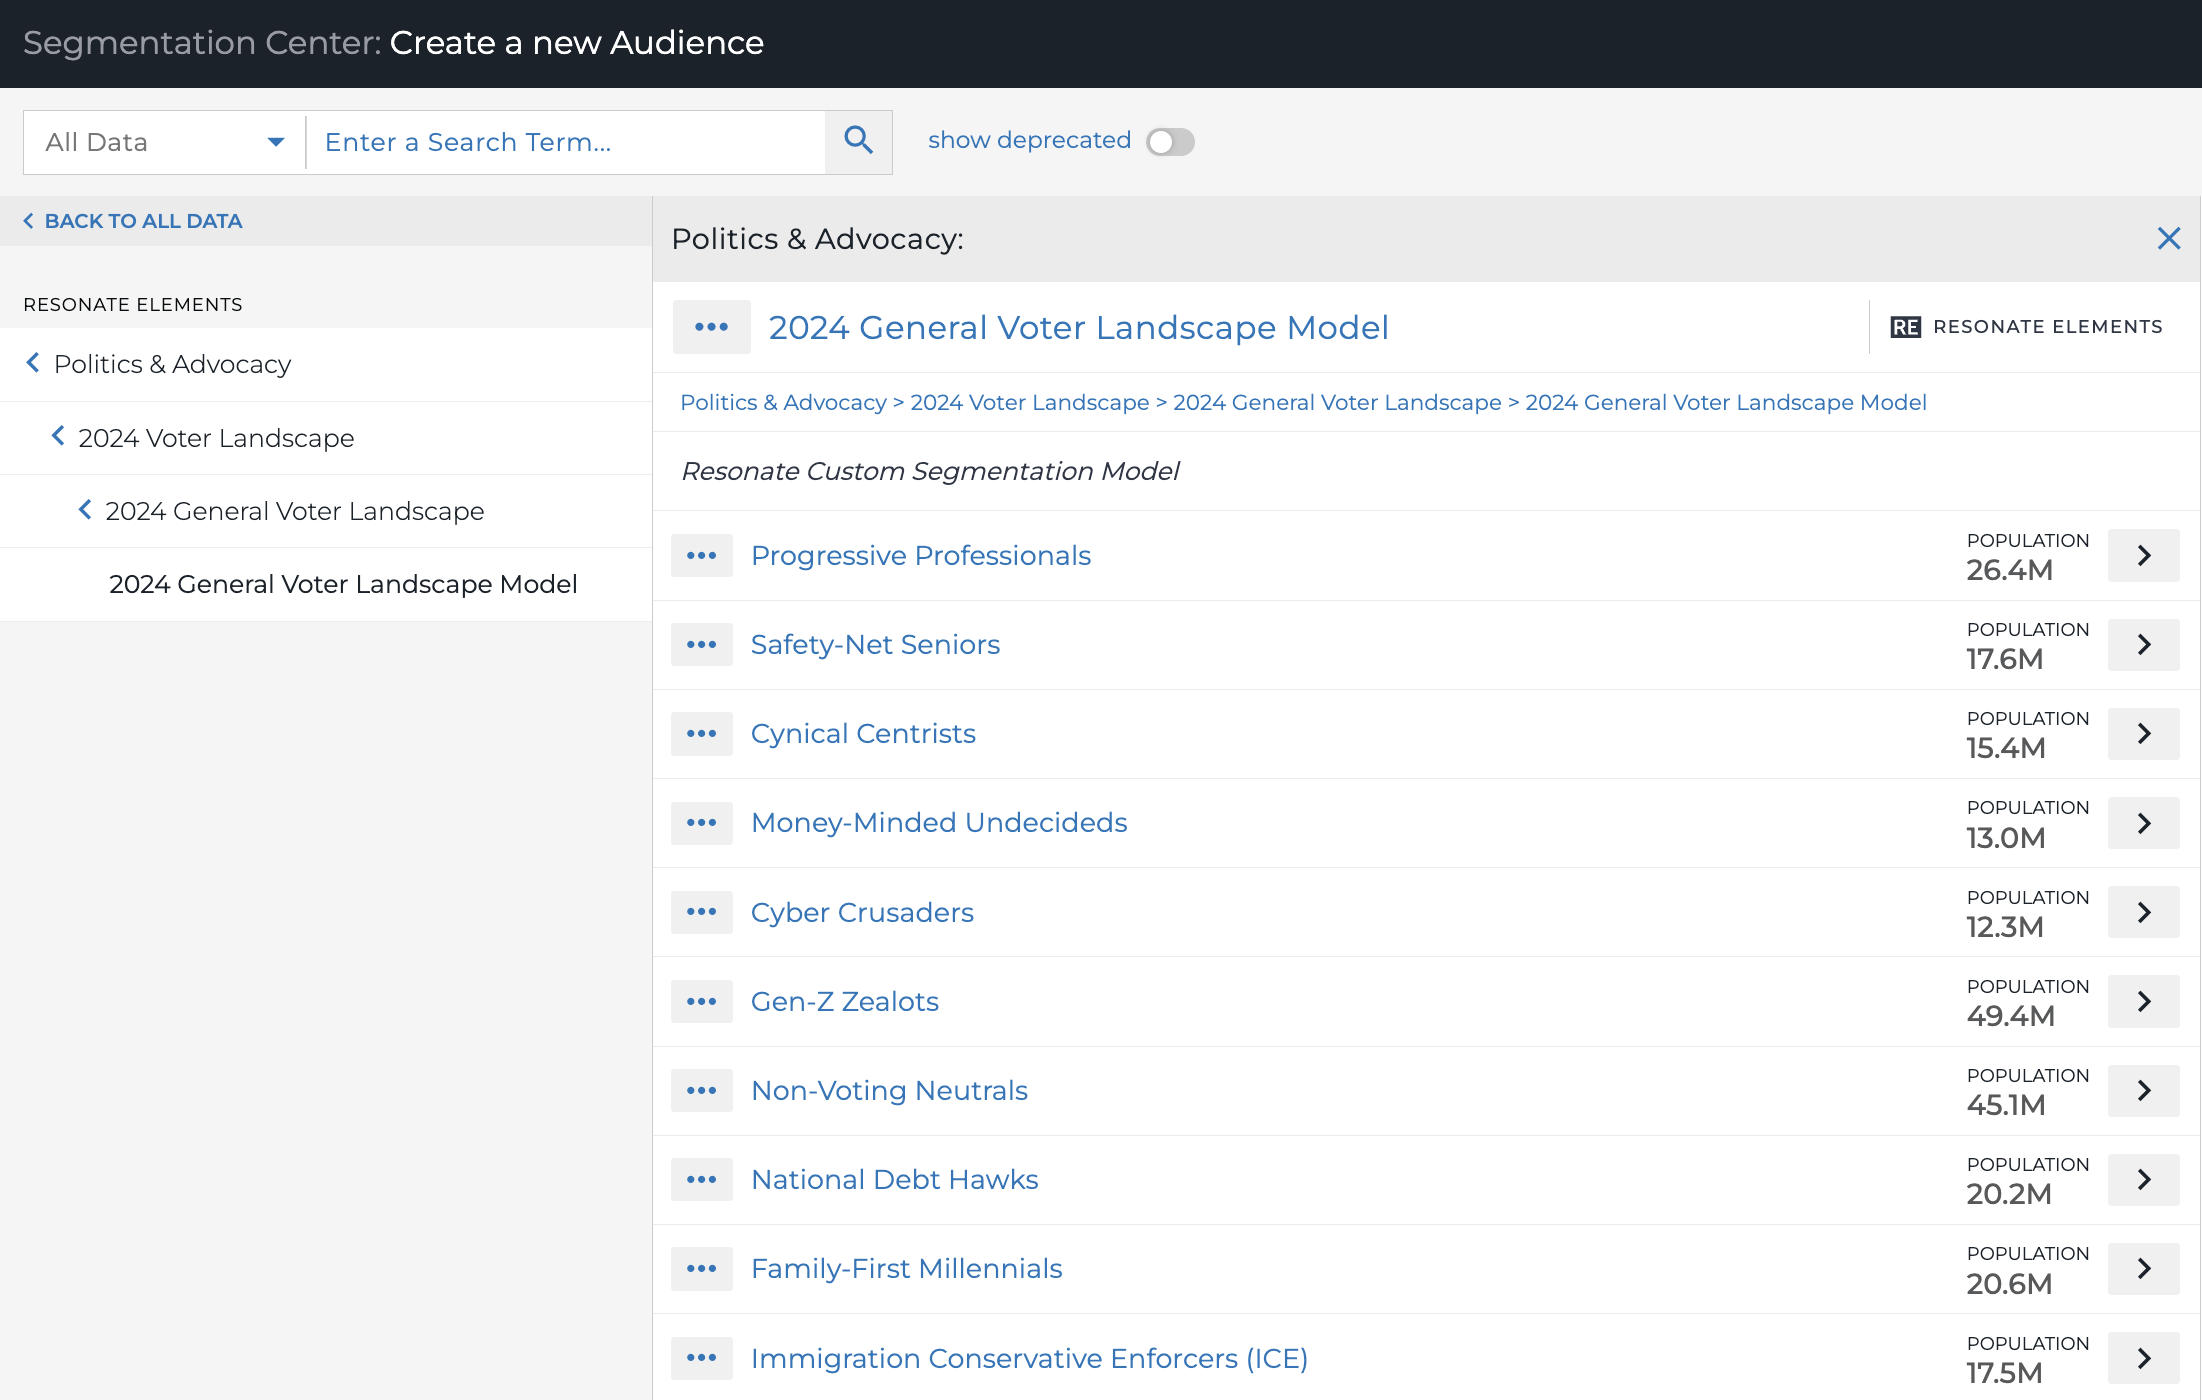
Task: Click the Resonate Elements sidebar section heading
Action: tap(133, 304)
